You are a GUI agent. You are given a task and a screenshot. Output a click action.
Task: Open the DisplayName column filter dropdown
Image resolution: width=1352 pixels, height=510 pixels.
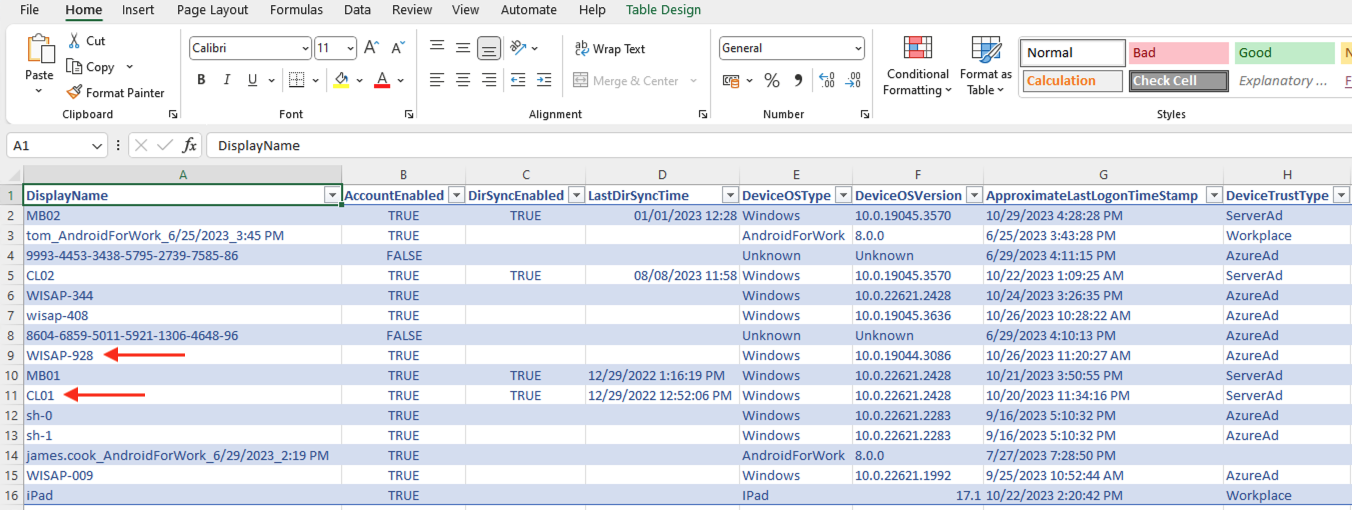332,196
